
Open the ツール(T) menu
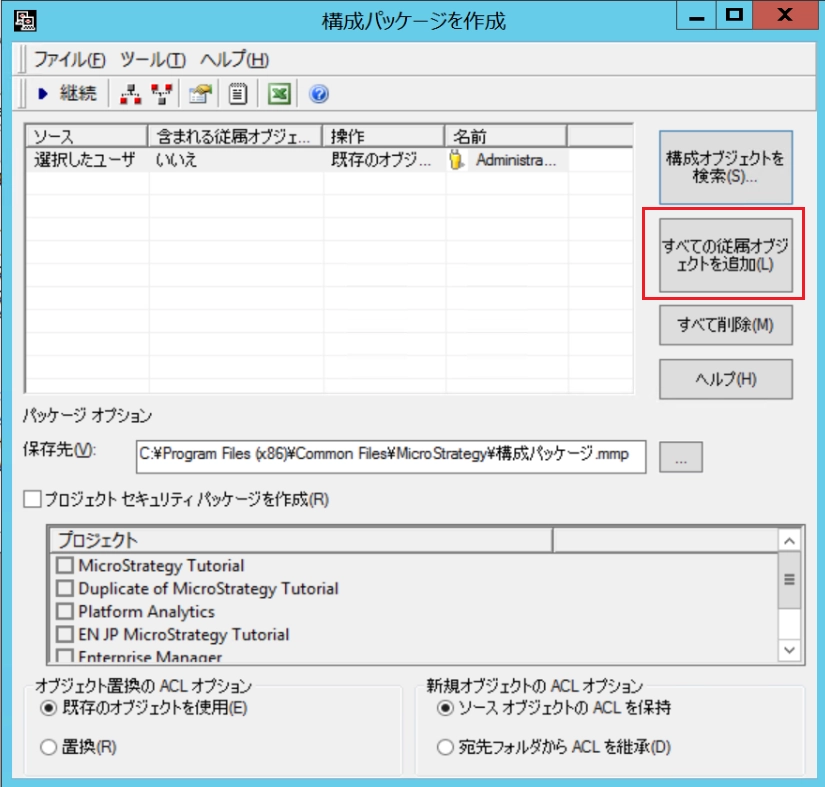(x=153, y=59)
